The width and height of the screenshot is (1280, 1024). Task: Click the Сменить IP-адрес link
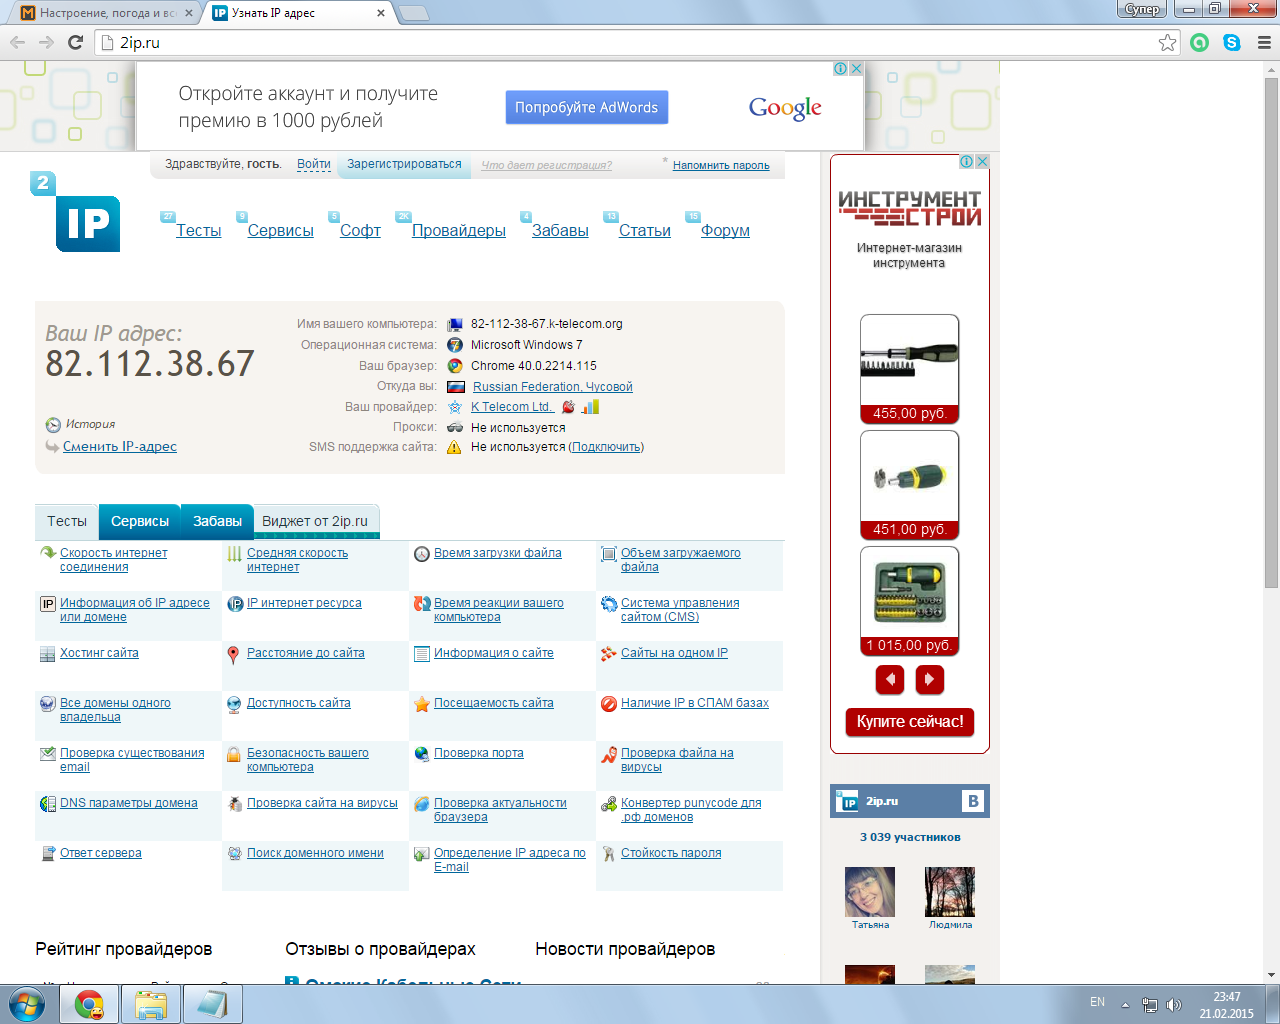pos(120,447)
